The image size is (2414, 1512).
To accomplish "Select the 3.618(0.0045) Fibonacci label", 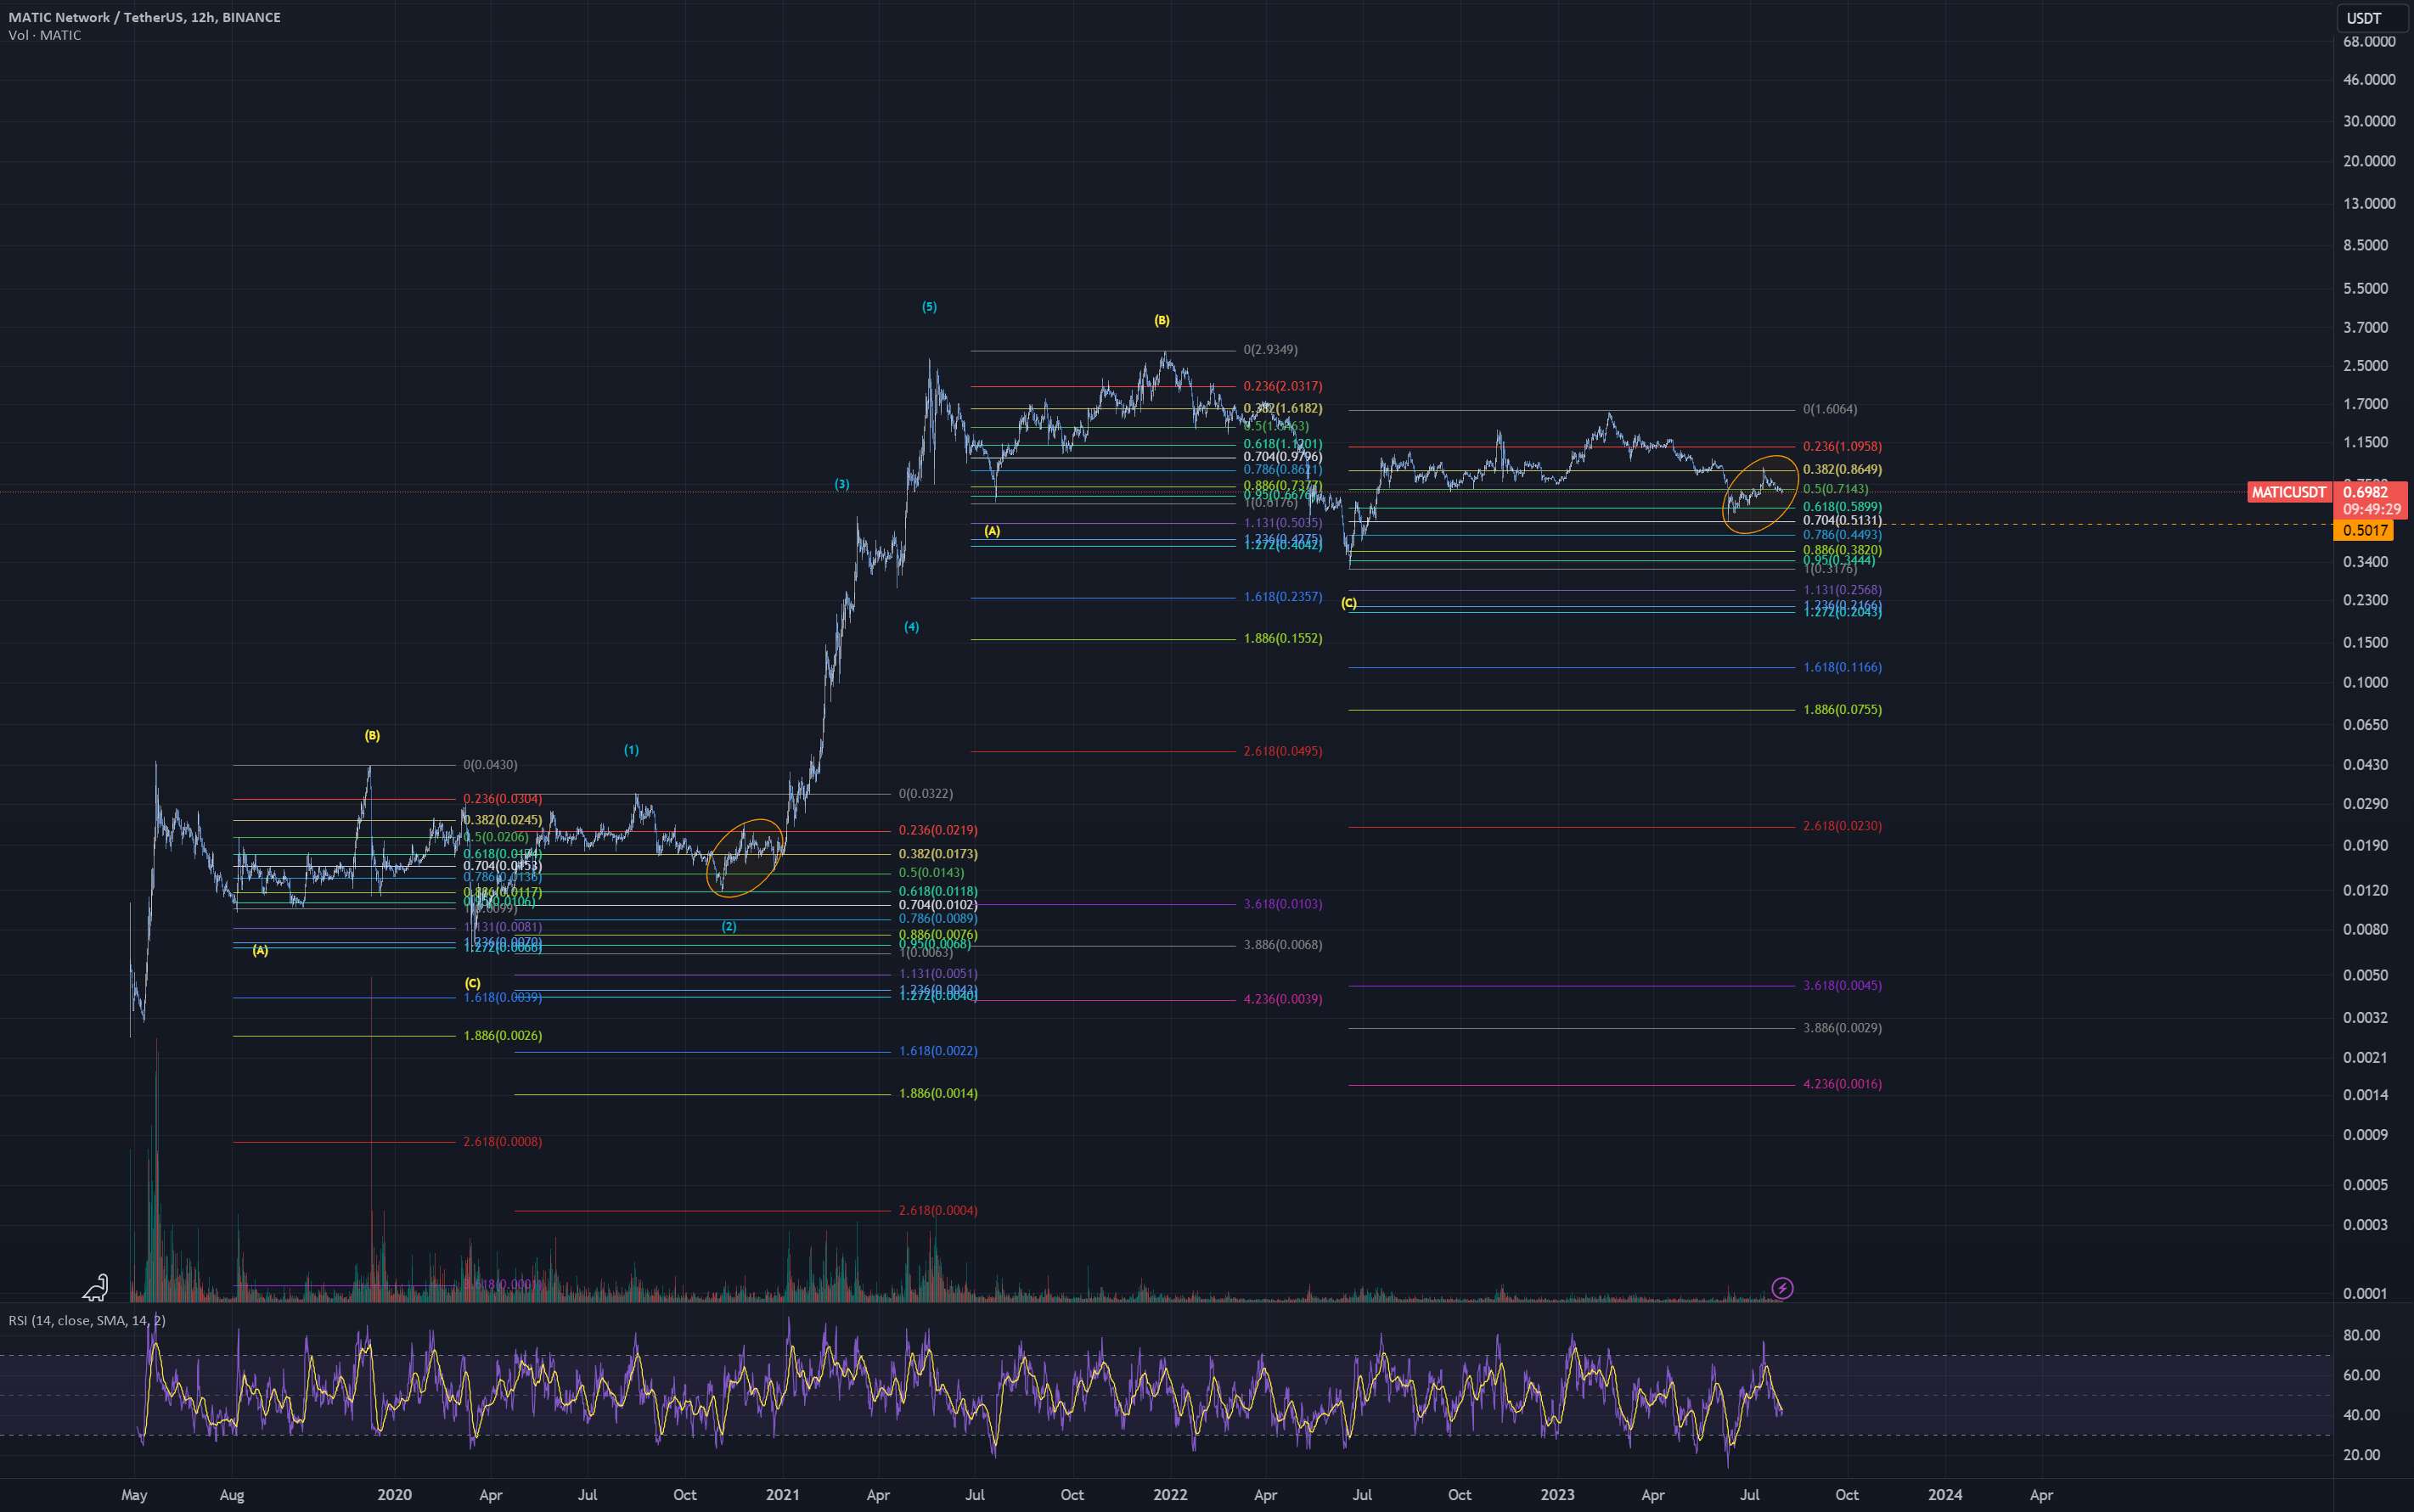I will [1842, 986].
